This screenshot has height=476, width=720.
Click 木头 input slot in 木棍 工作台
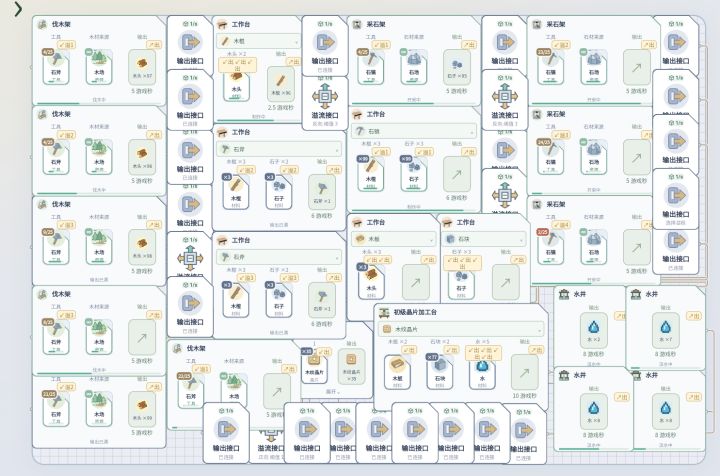pyautogui.click(x=236, y=87)
